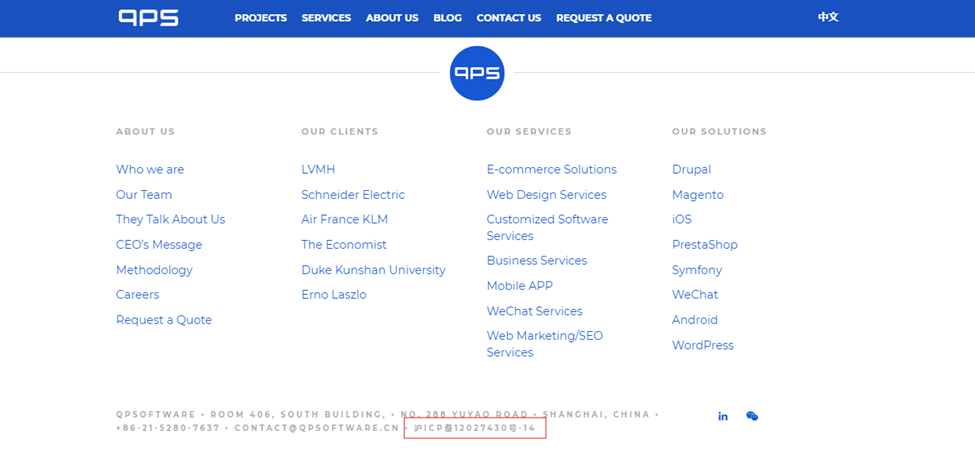The image size is (975, 461).
Task: Open the Projects menu item
Action: [260, 18]
